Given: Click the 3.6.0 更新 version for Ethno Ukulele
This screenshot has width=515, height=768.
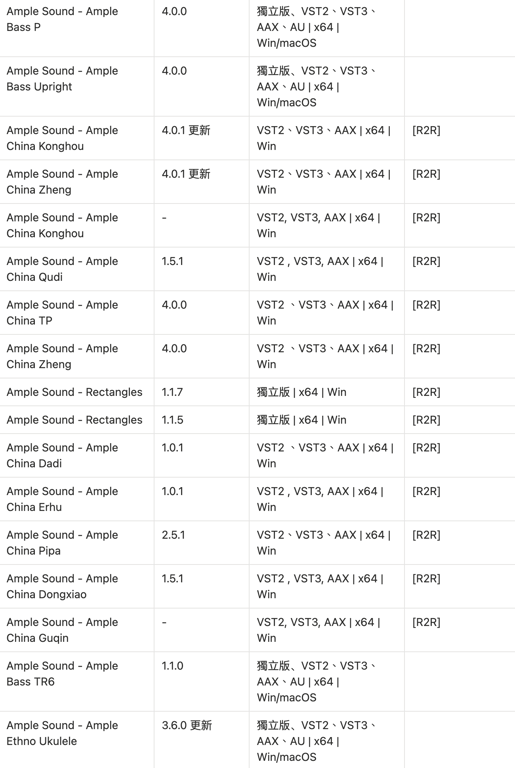Looking at the screenshot, I should (187, 725).
